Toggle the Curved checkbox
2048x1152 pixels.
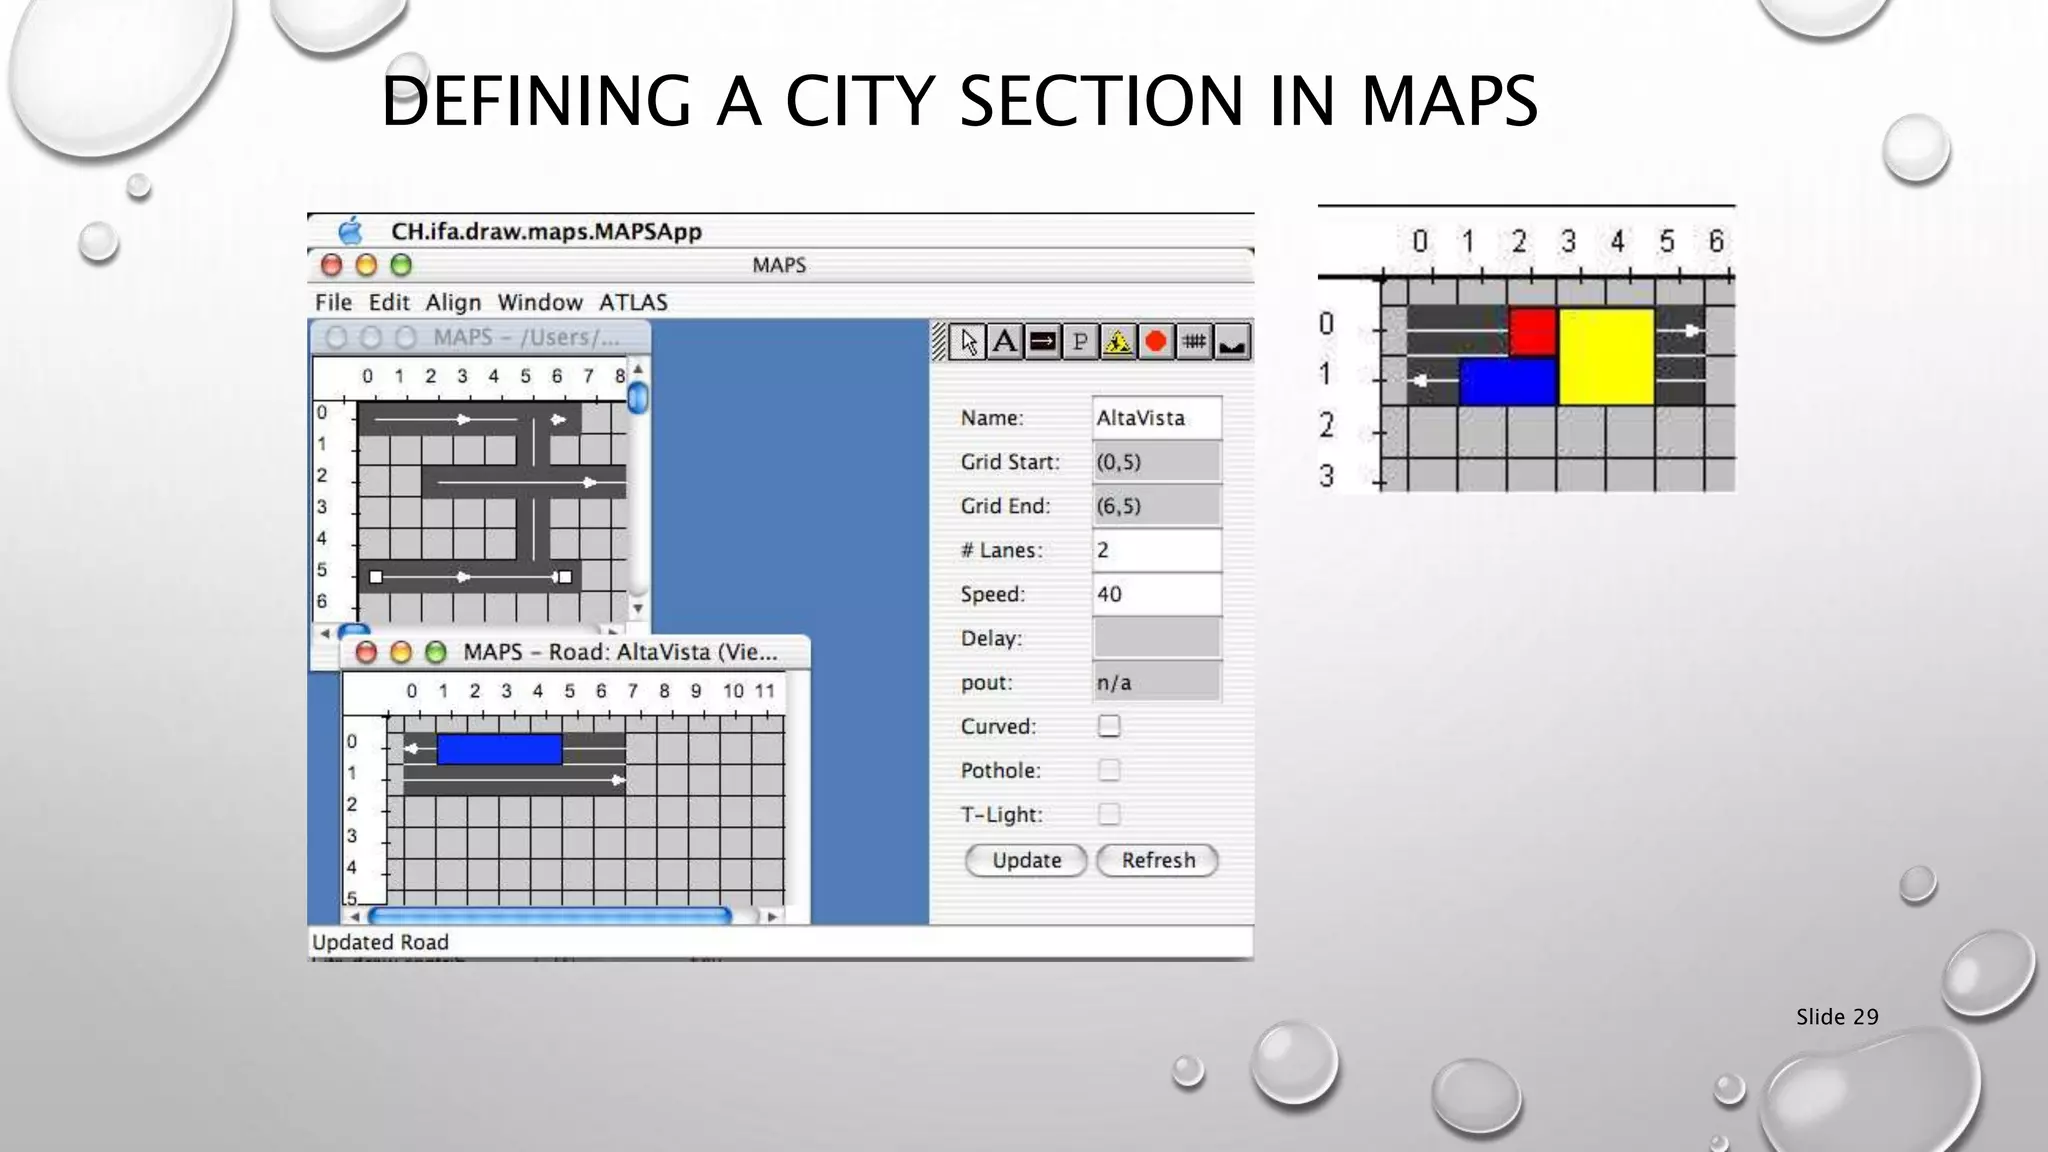tap(1109, 726)
